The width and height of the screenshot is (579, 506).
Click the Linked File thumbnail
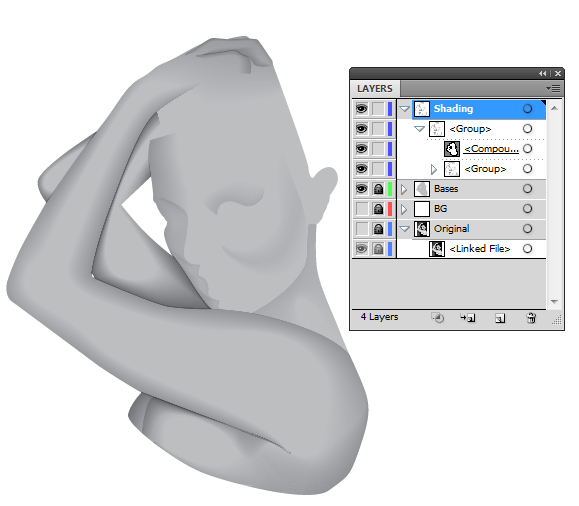pos(437,249)
